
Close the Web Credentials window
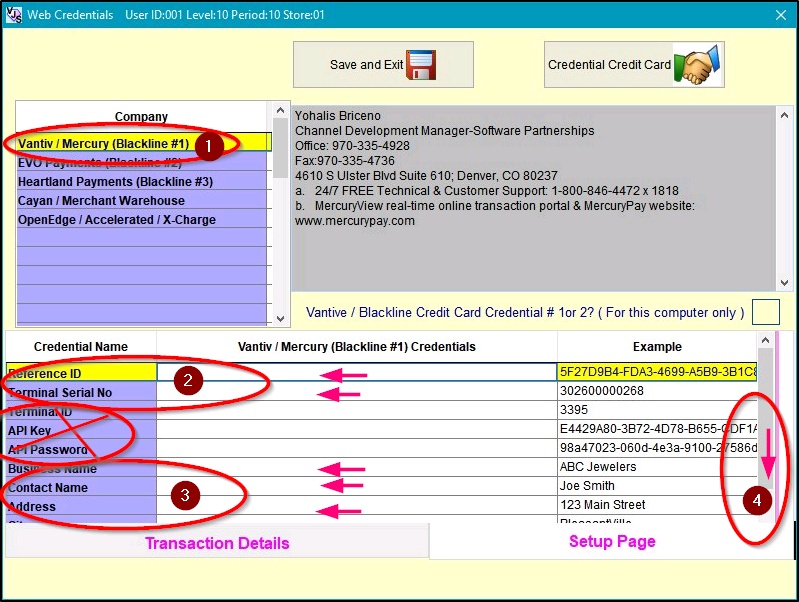pos(781,15)
